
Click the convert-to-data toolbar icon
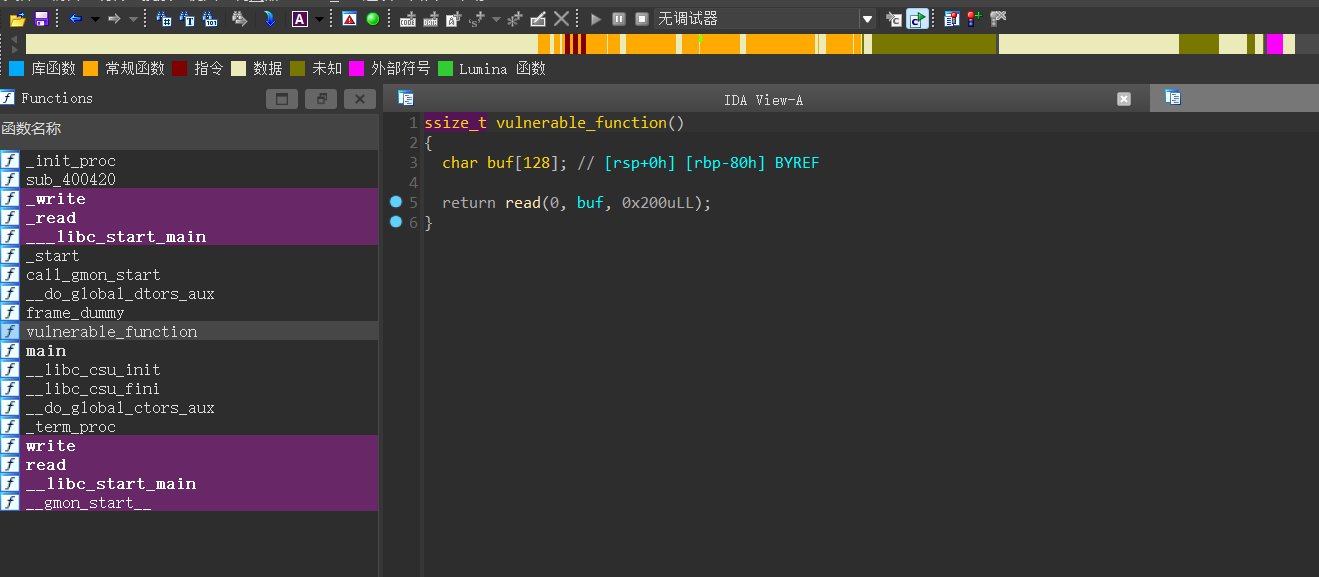tap(431, 19)
